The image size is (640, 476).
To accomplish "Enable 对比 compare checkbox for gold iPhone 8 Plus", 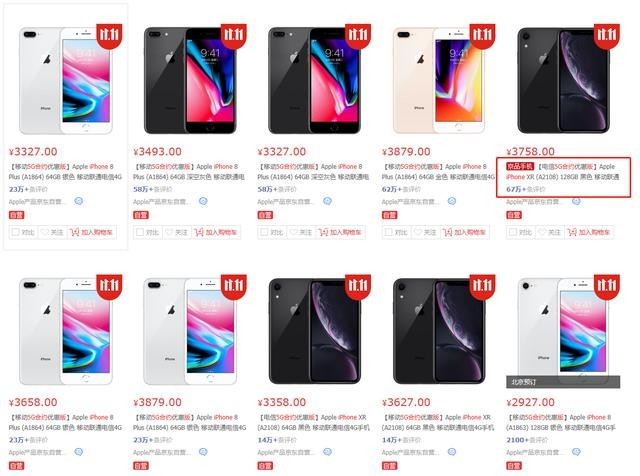I will [x=389, y=232].
